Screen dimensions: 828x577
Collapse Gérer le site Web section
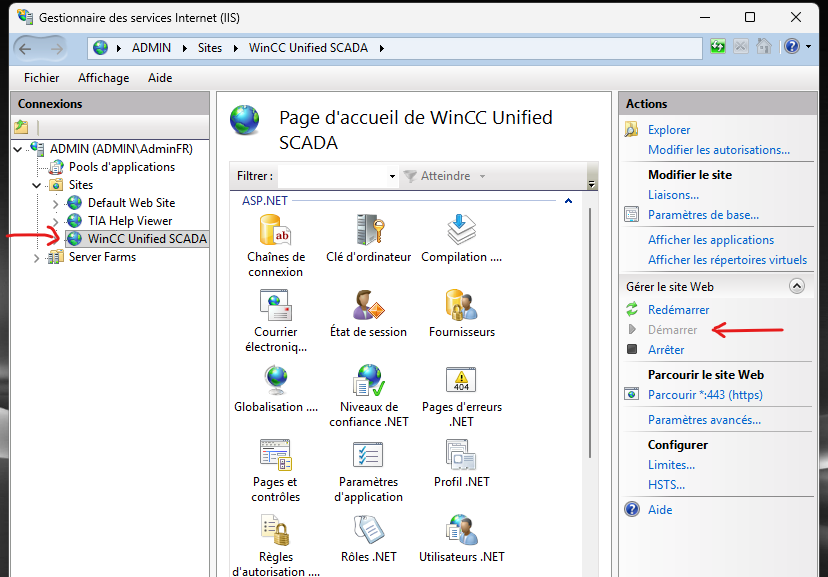click(796, 286)
